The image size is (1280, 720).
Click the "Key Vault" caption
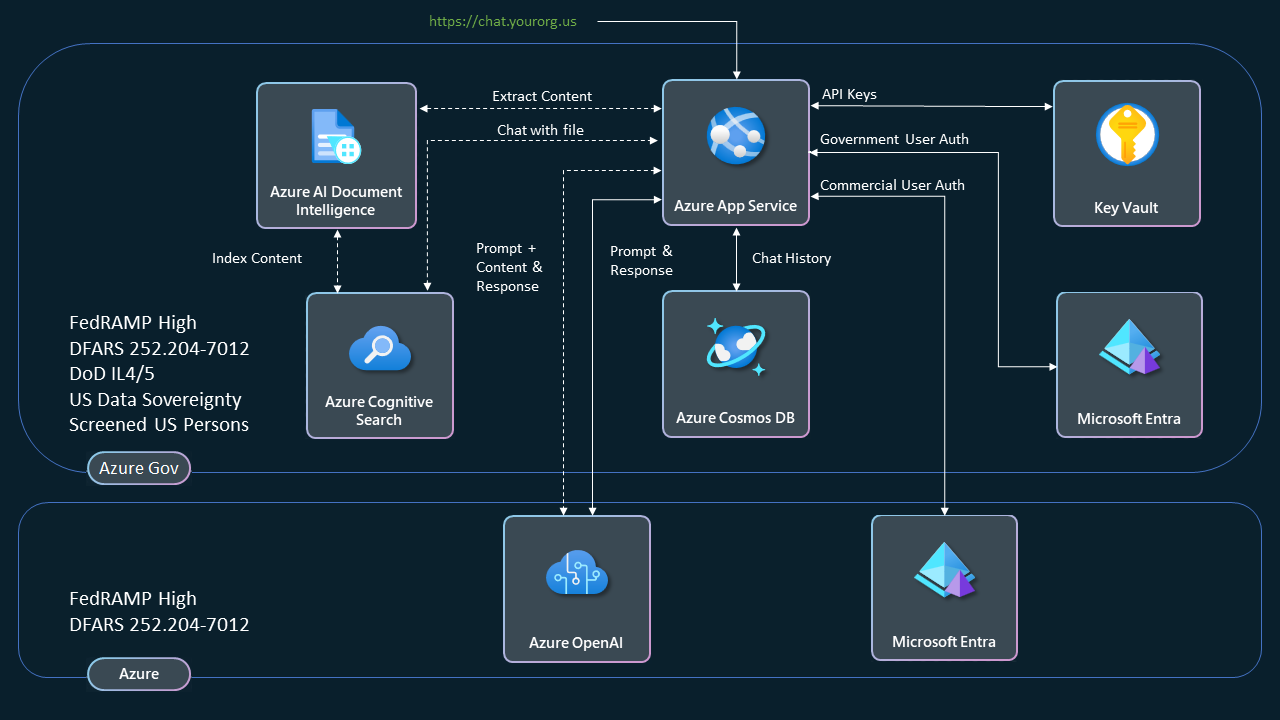pos(1126,208)
